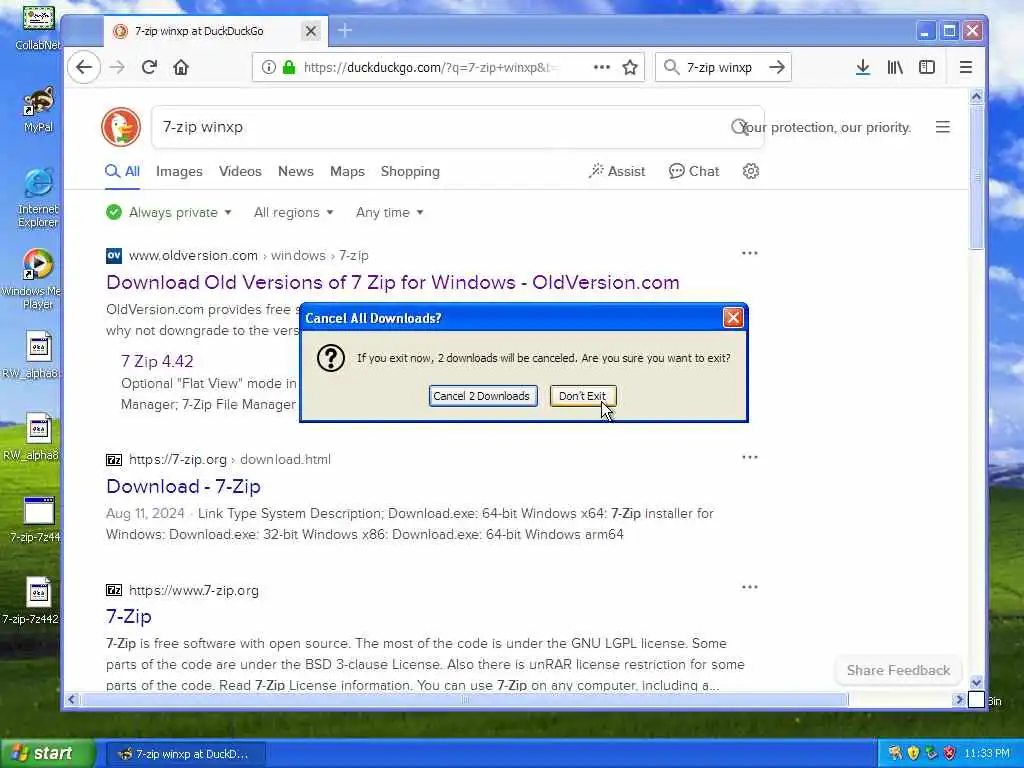
Task: Select the Internet Explorer desktop icon
Action: coord(38,198)
